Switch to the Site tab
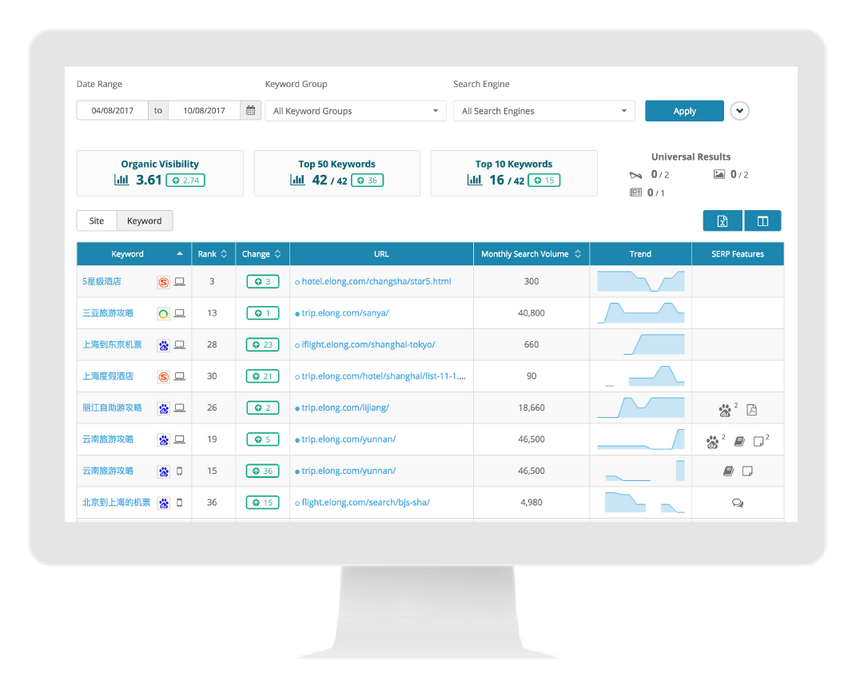This screenshot has height=684, width=856. [x=96, y=220]
